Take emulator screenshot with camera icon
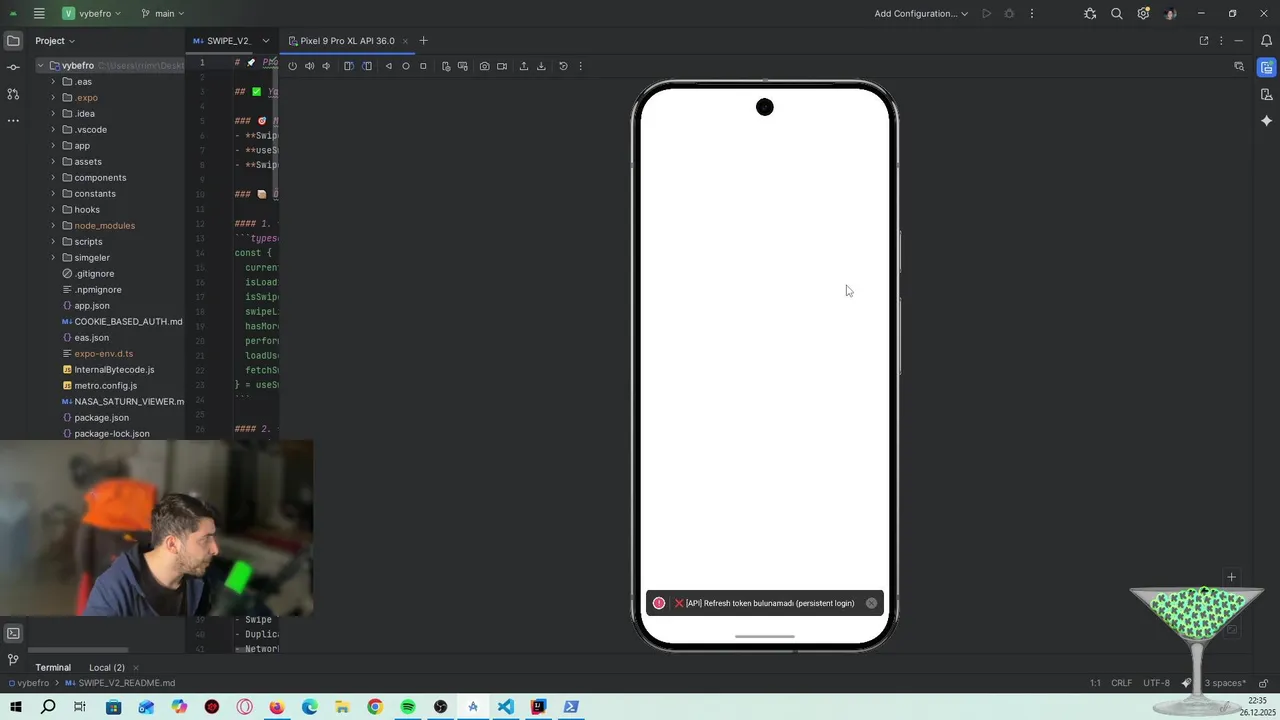The height and width of the screenshot is (720, 1280). [484, 66]
